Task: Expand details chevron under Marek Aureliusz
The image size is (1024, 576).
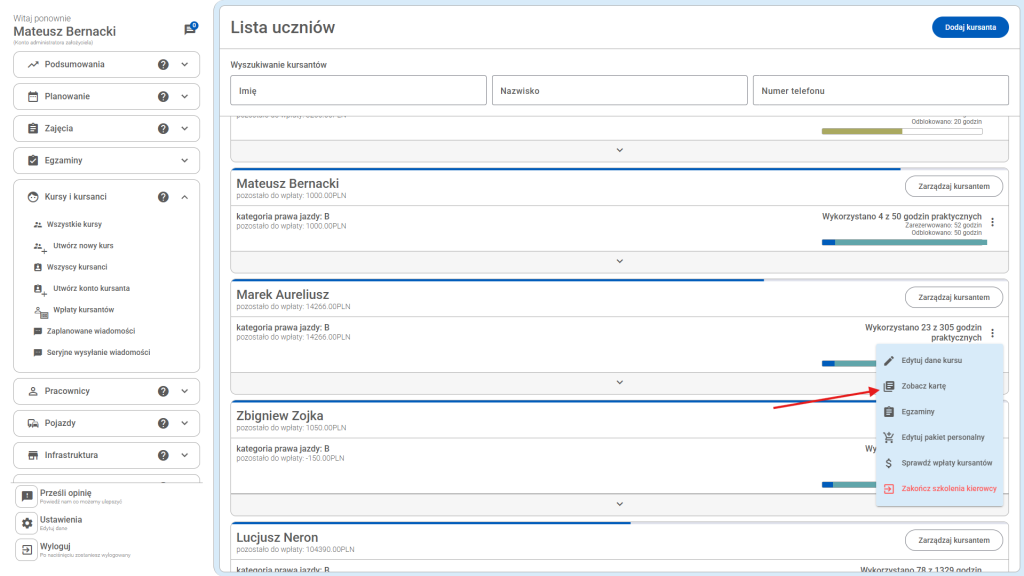Action: click(618, 382)
